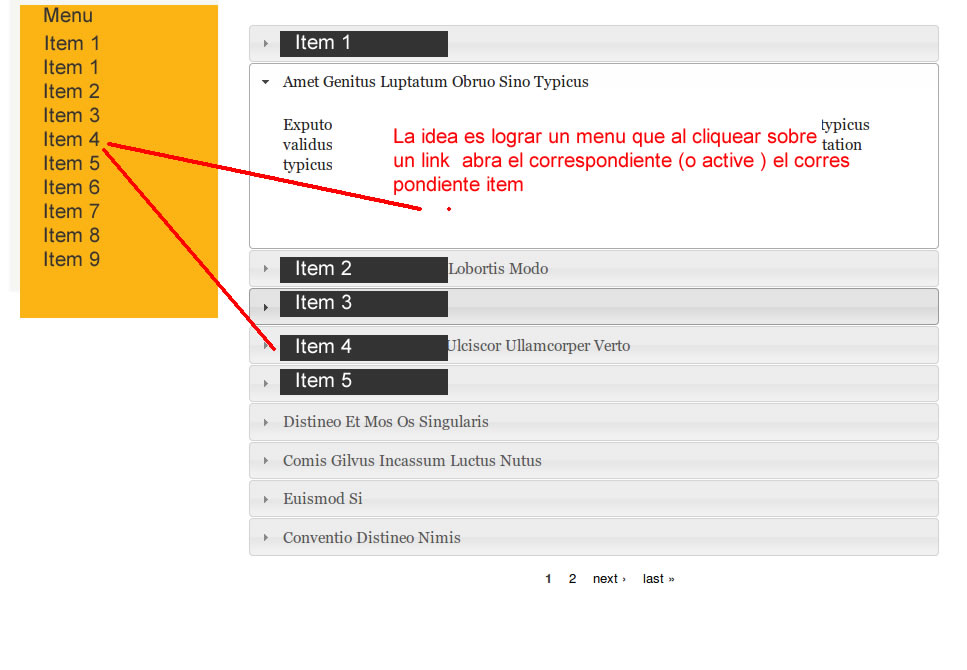Click the Ulciscor Ullamcorper Verto header
Image resolution: width=967 pixels, height=670 pixels.
(539, 345)
